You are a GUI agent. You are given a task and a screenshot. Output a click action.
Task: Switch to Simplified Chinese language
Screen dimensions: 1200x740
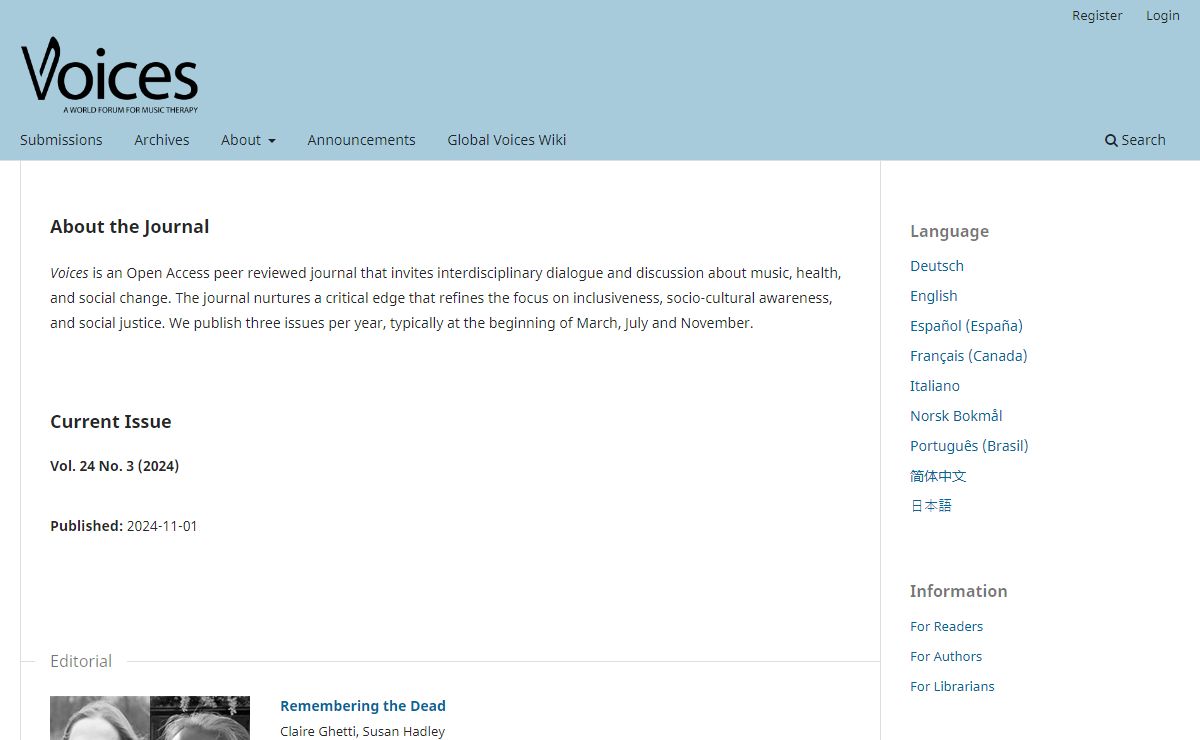pos(938,476)
